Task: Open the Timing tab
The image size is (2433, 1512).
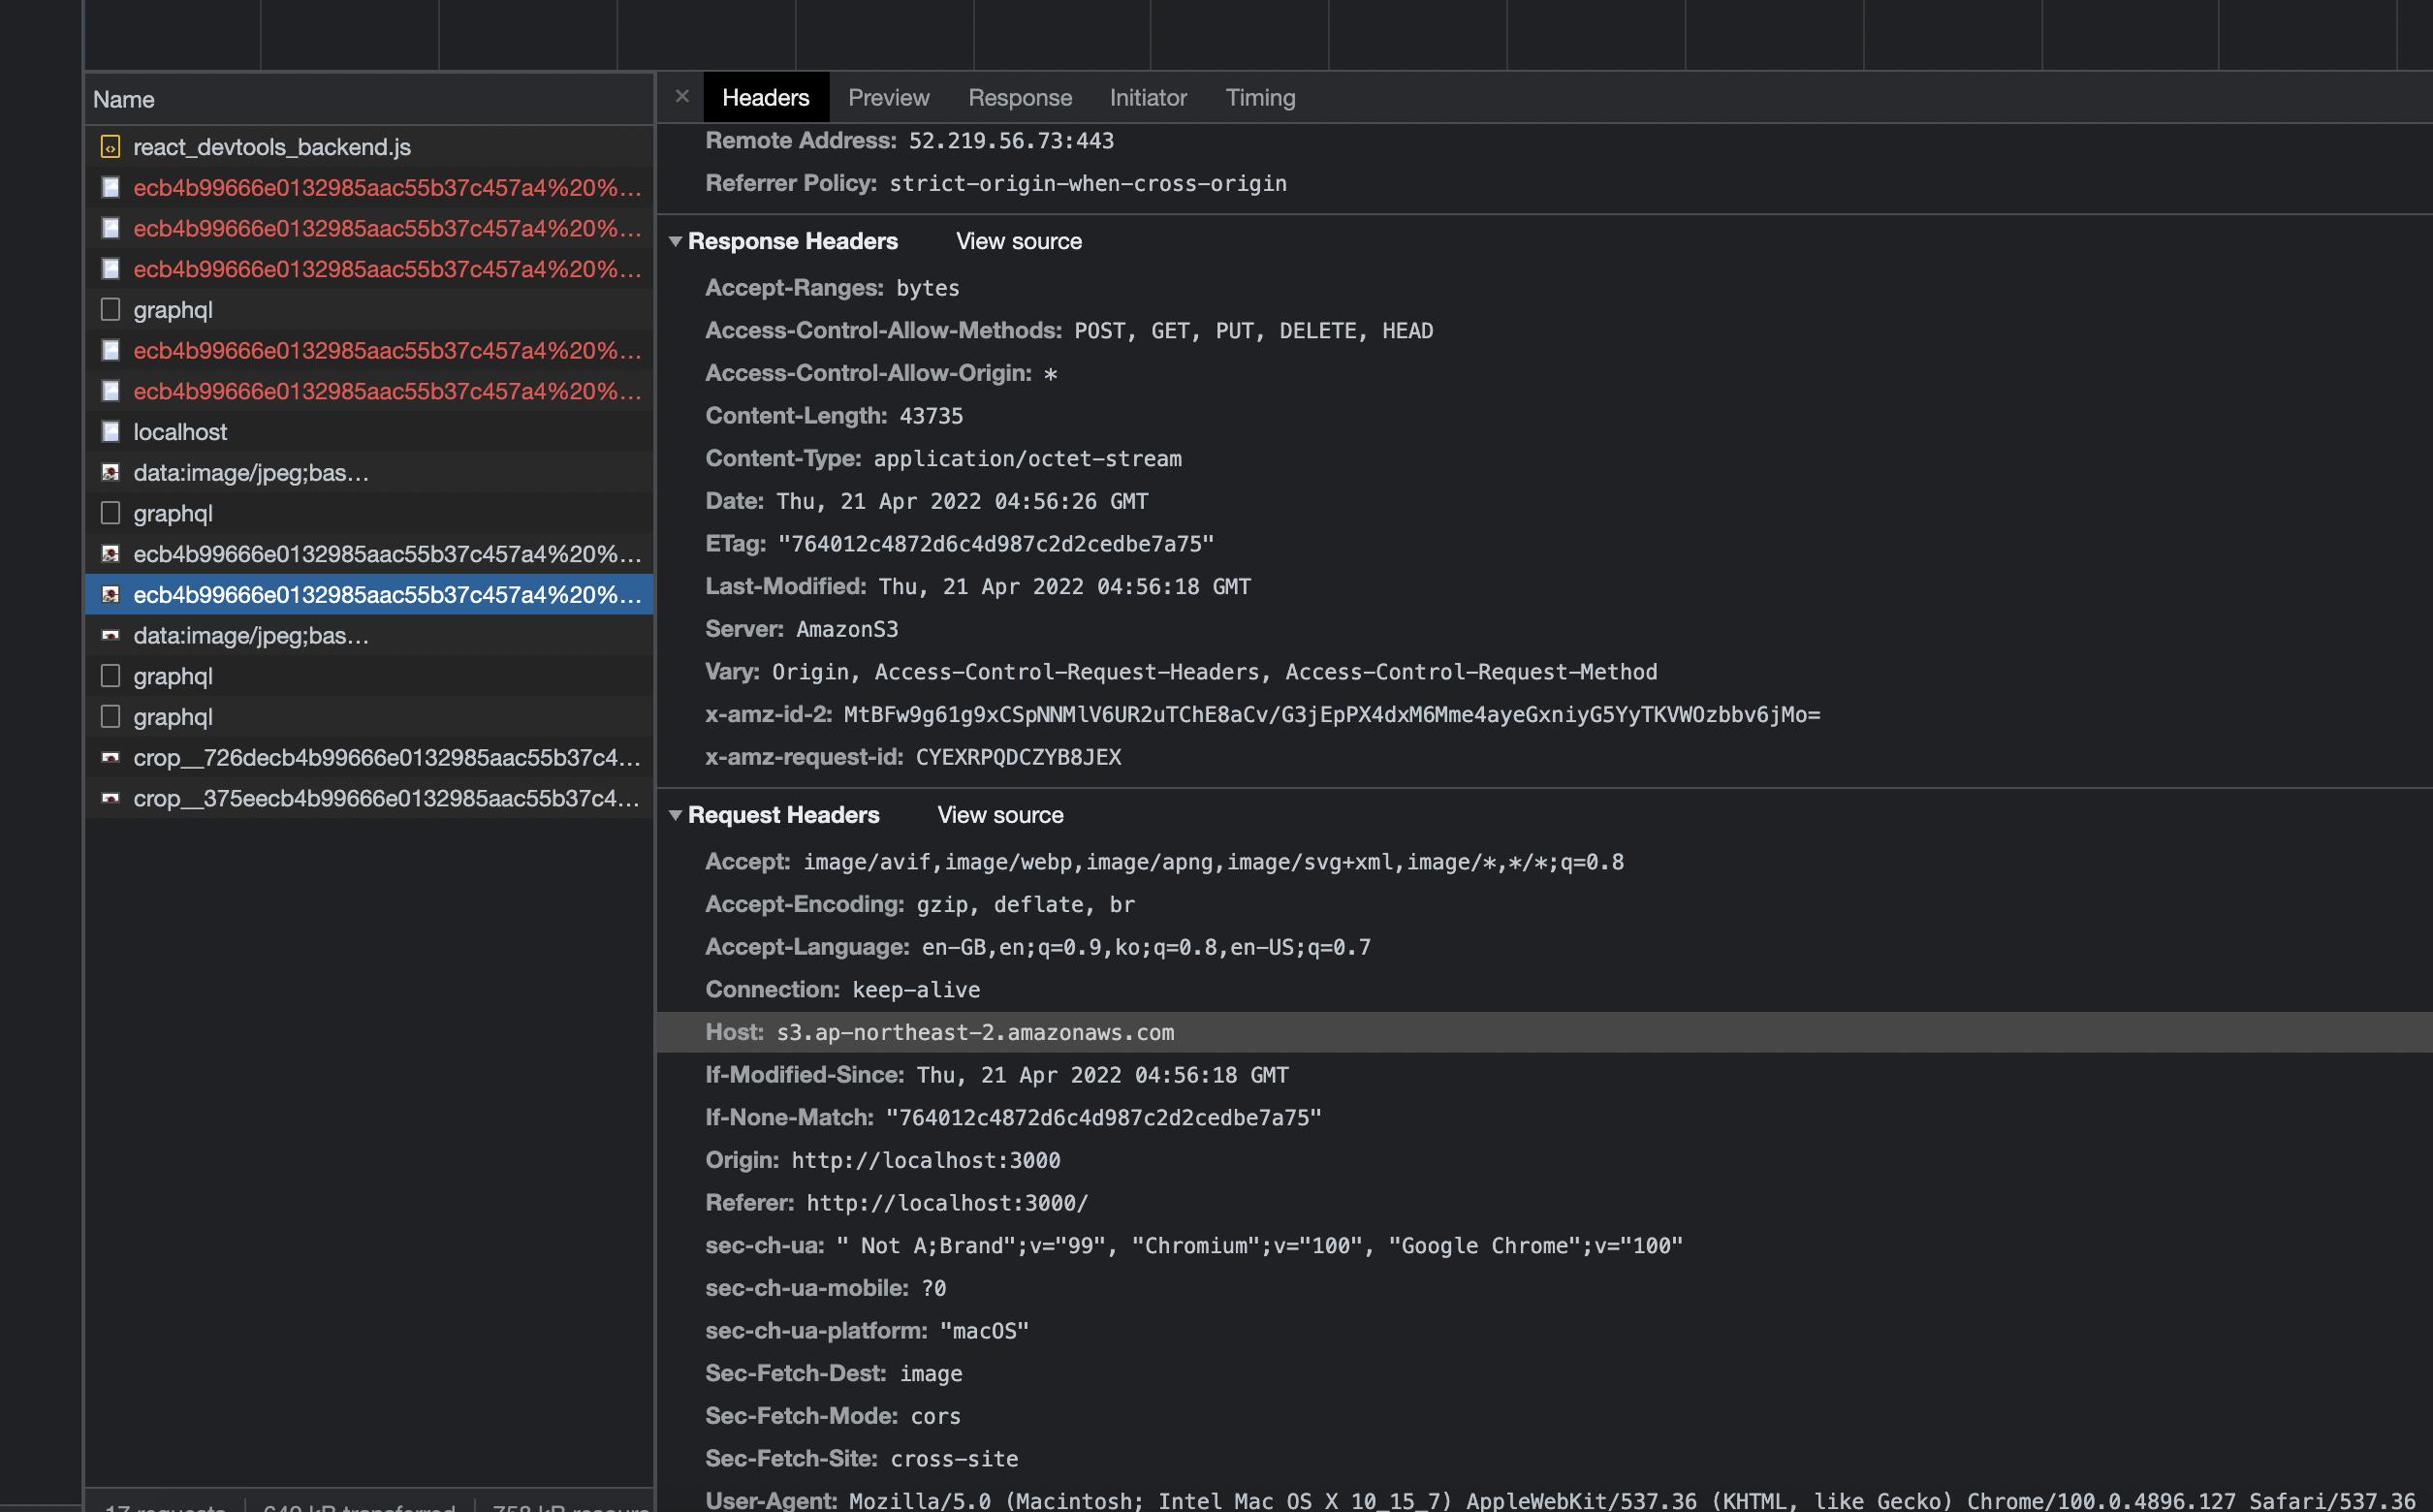Action: click(1260, 98)
